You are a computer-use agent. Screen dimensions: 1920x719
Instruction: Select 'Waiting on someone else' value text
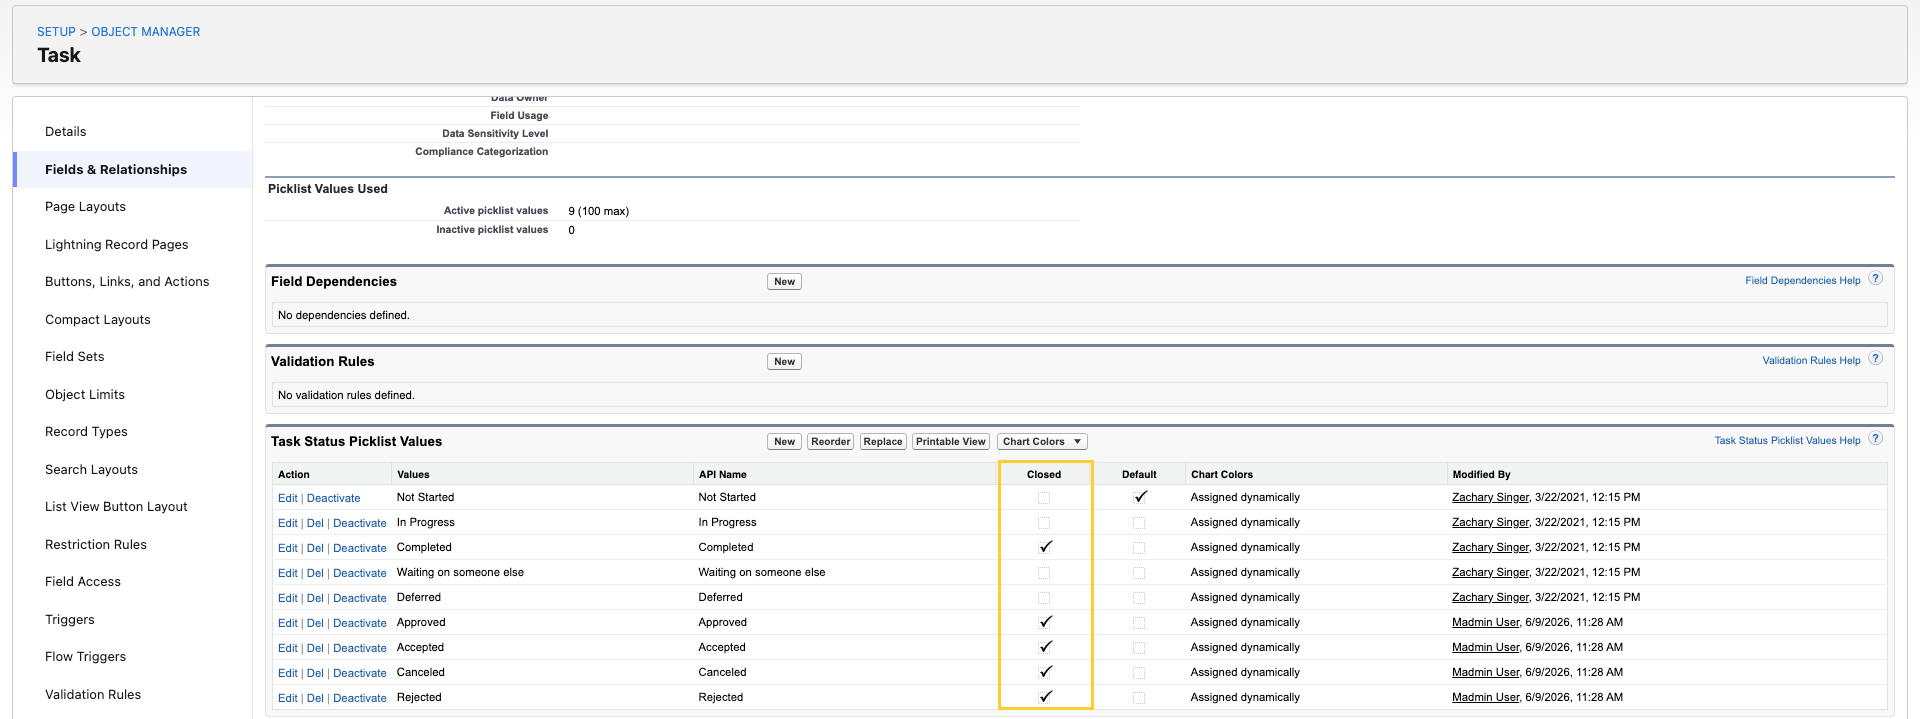(460, 573)
